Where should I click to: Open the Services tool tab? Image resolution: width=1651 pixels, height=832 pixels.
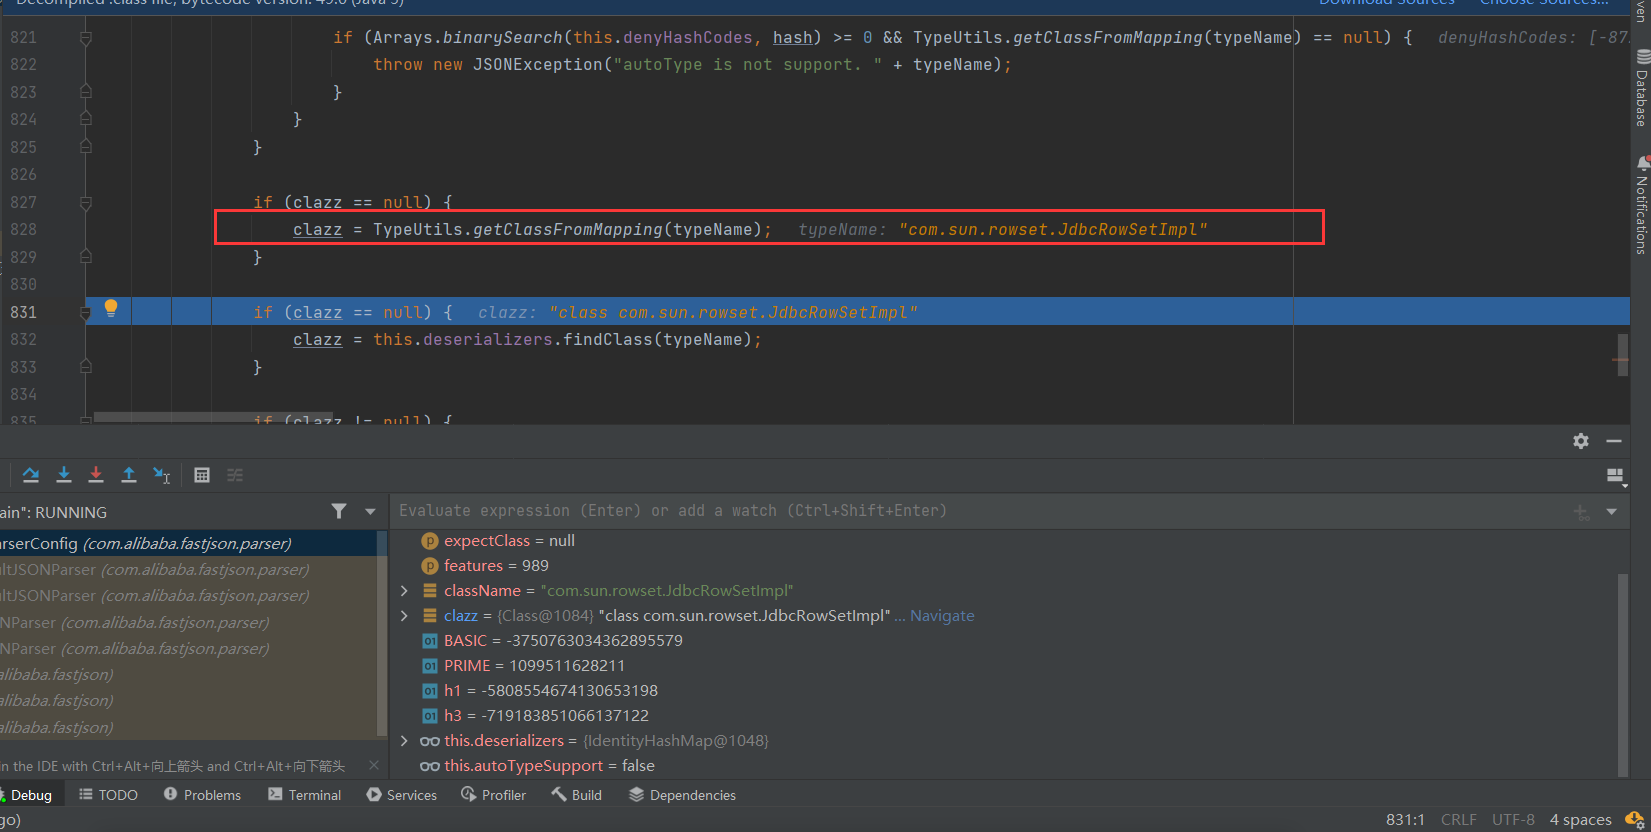402,795
